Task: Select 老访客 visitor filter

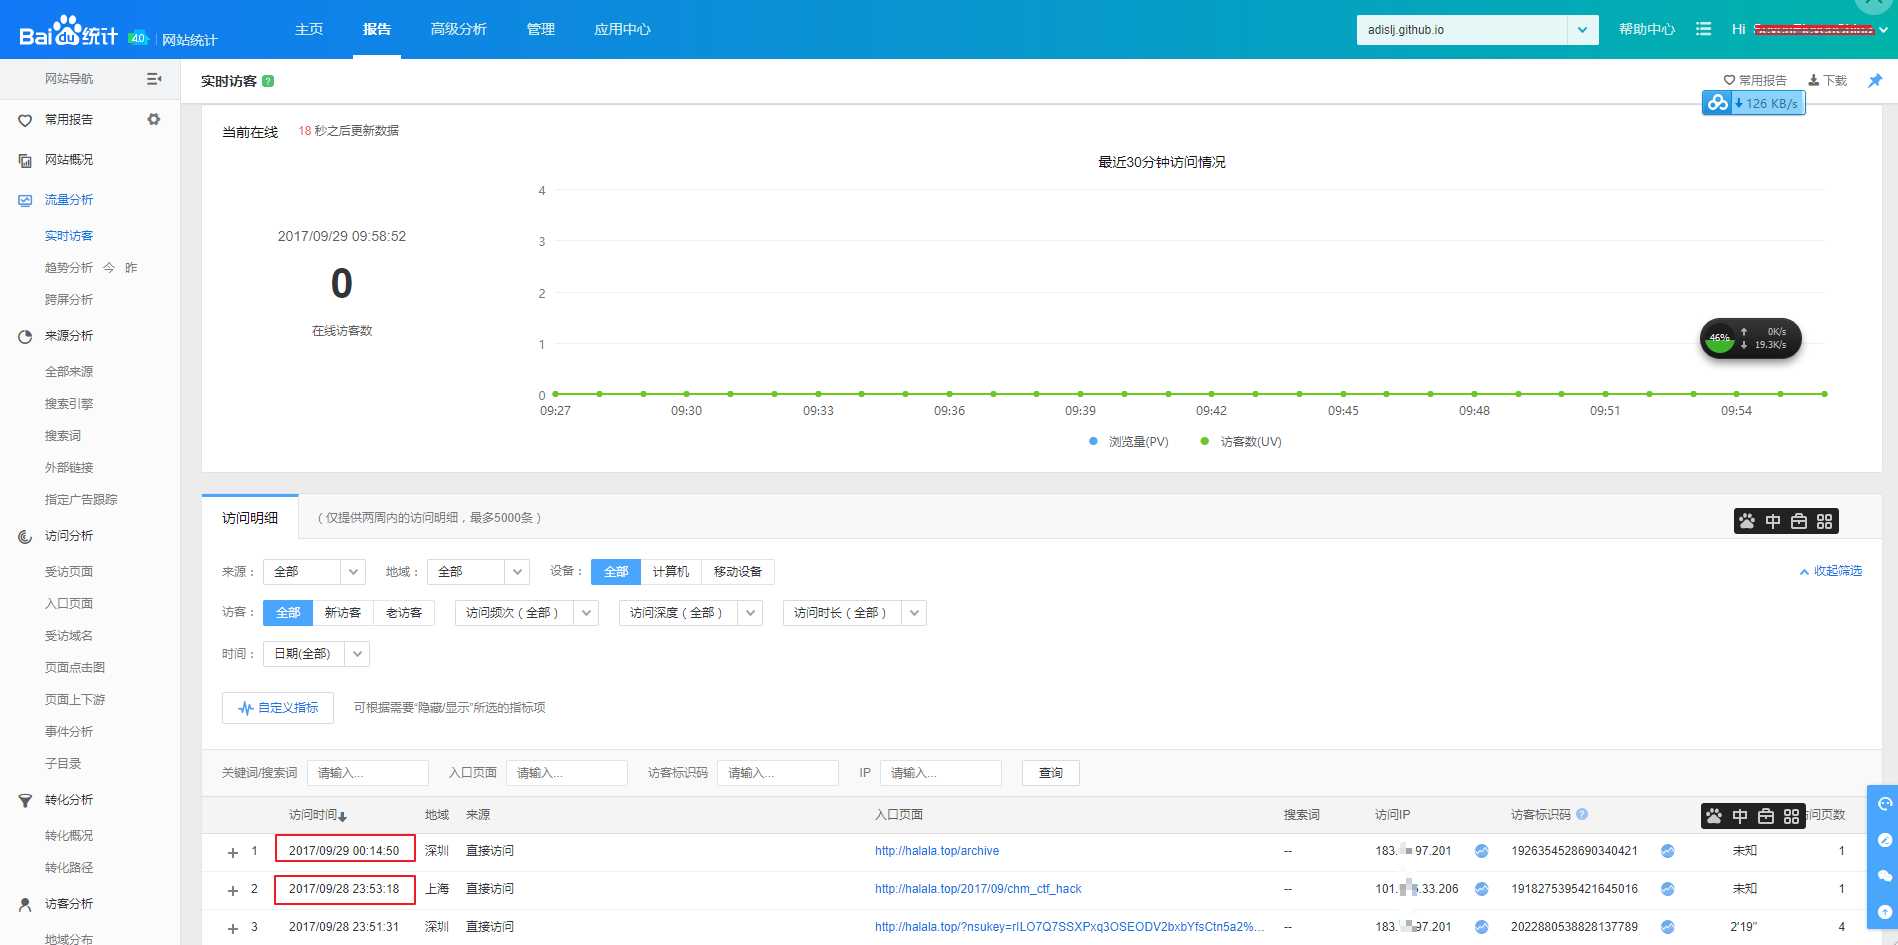Action: (404, 612)
